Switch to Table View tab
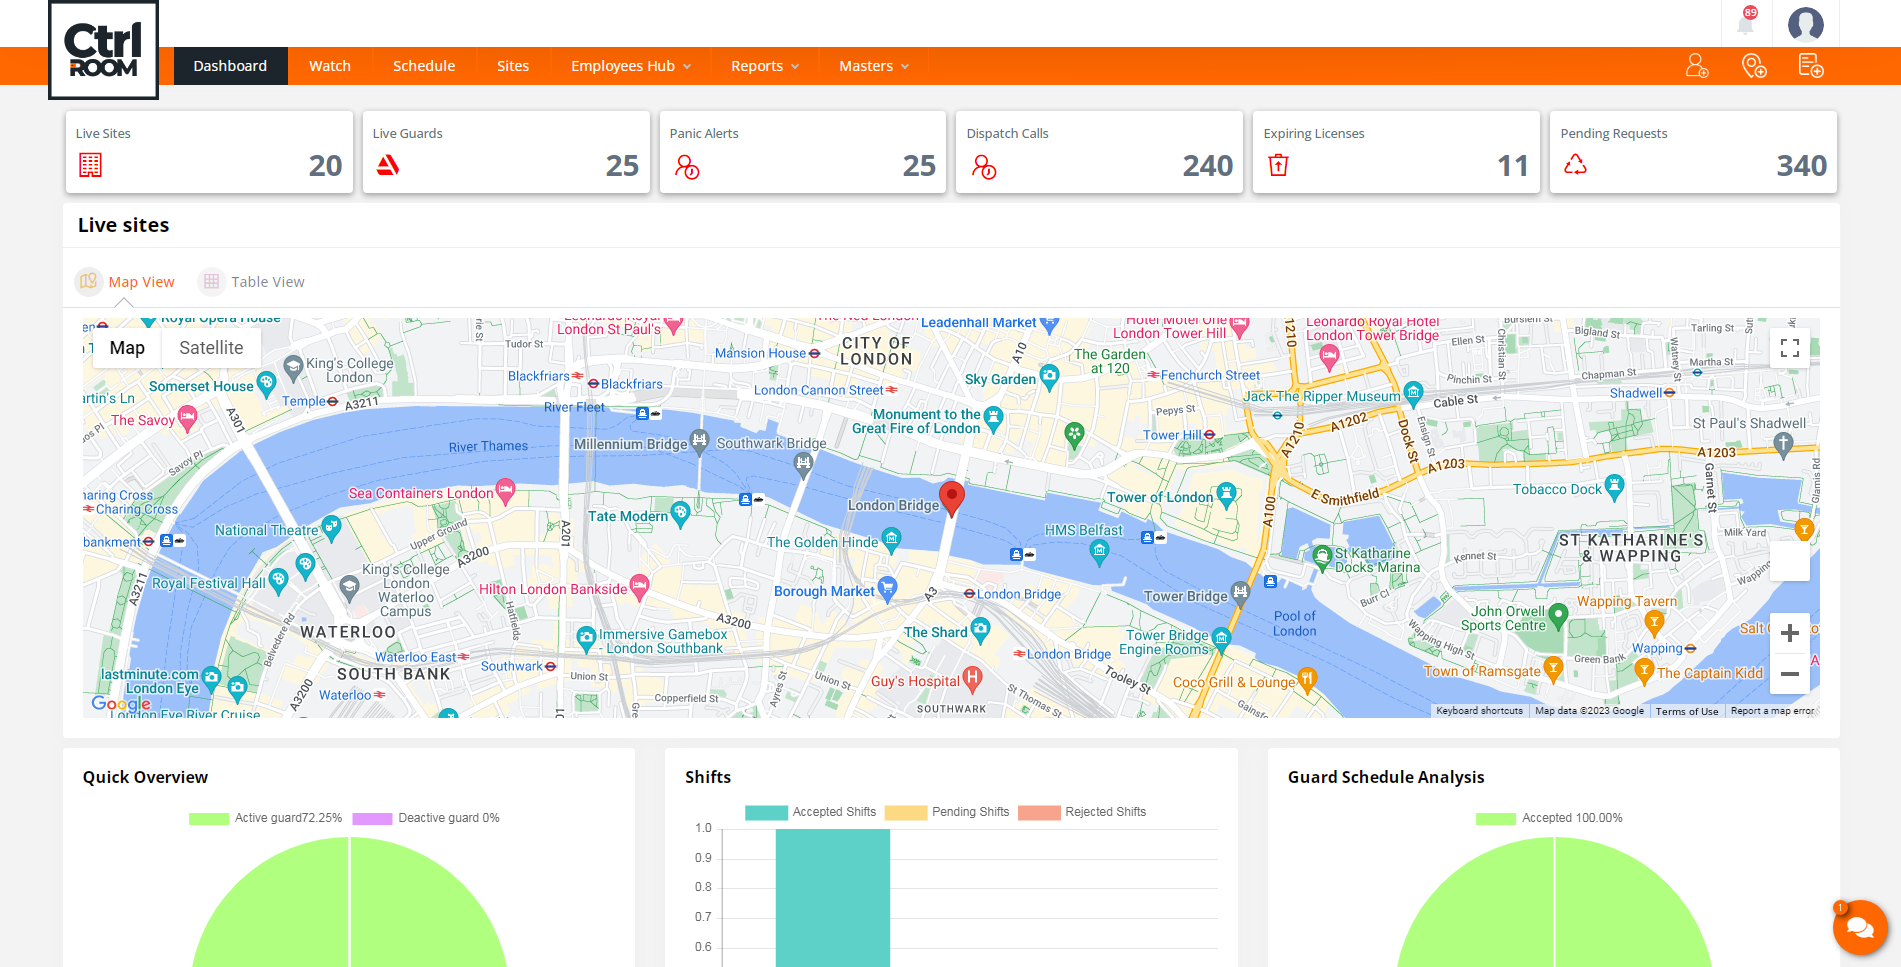Screen dimensions: 1901x967 coord(252,282)
